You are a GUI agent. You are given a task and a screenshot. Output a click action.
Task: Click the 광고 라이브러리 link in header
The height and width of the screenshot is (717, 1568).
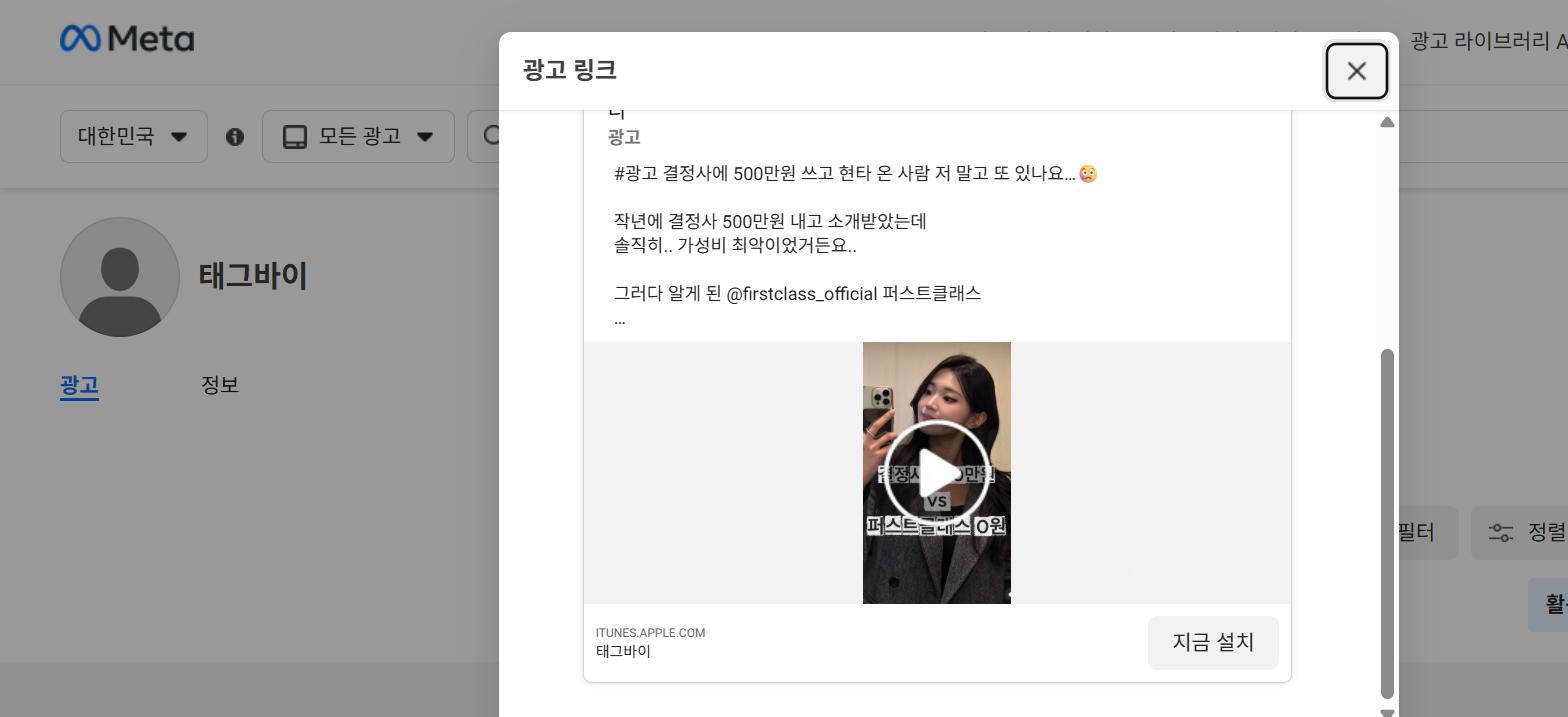[x=1489, y=41]
